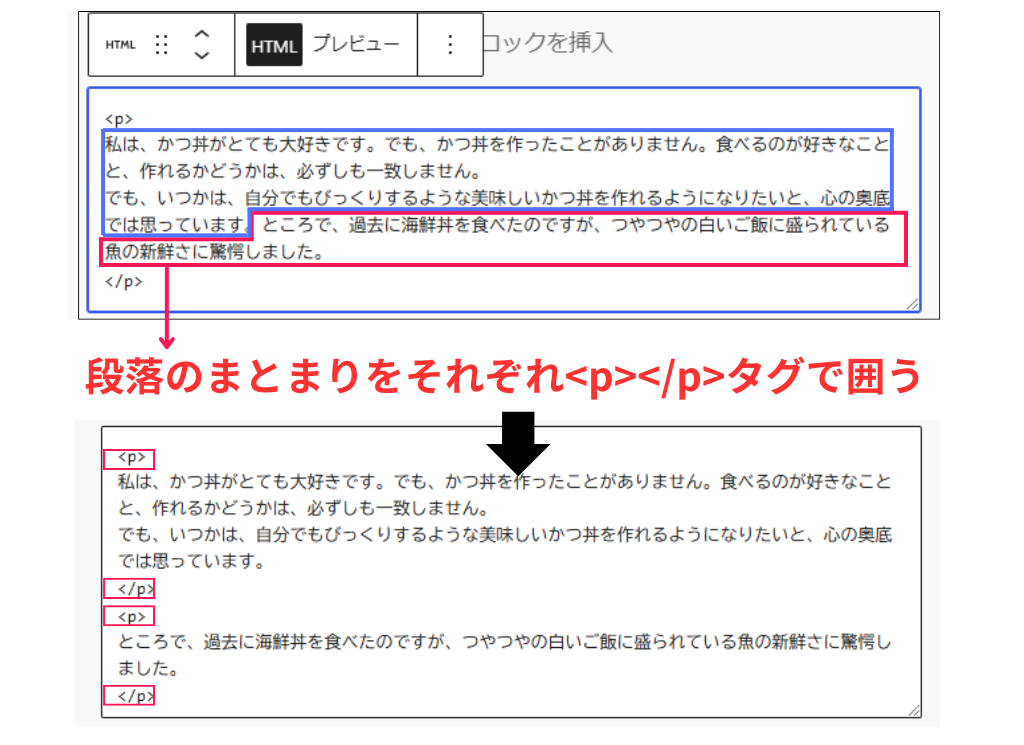Screen dimensions: 1024x745
Task: Open the three-dot block options menu
Action: (x=449, y=45)
